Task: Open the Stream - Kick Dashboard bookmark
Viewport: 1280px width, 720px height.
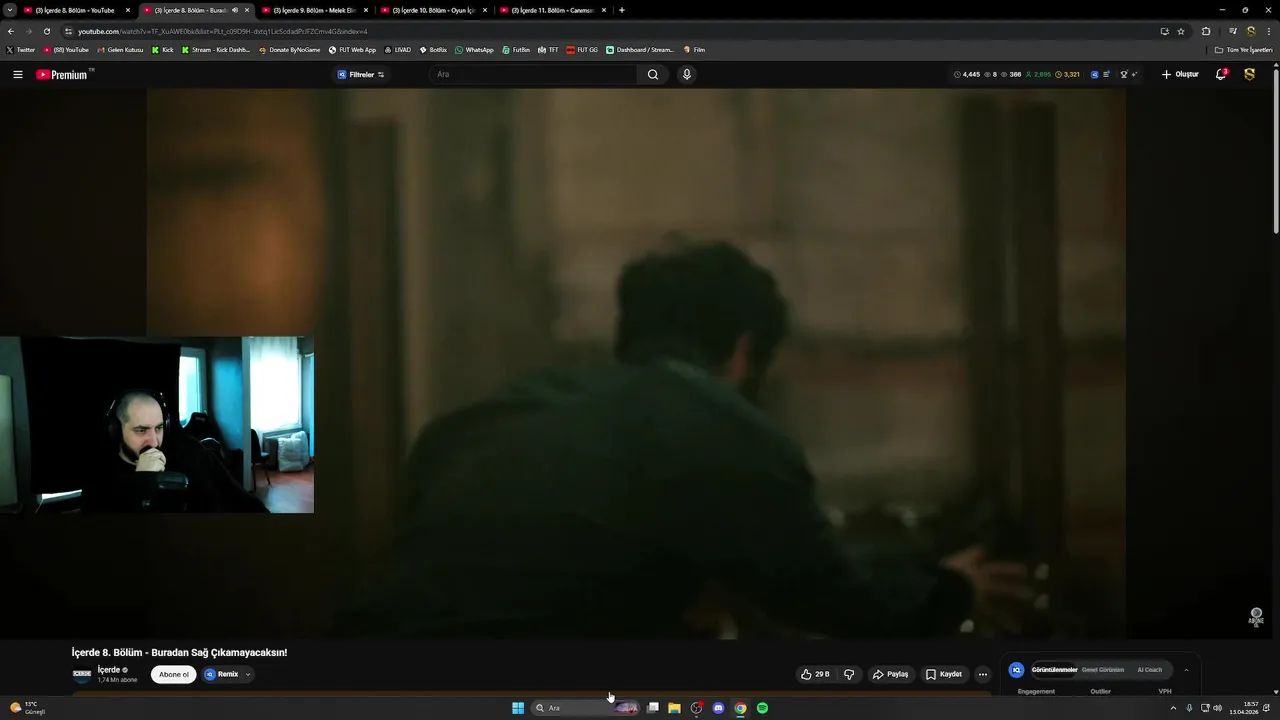Action: (x=216, y=50)
